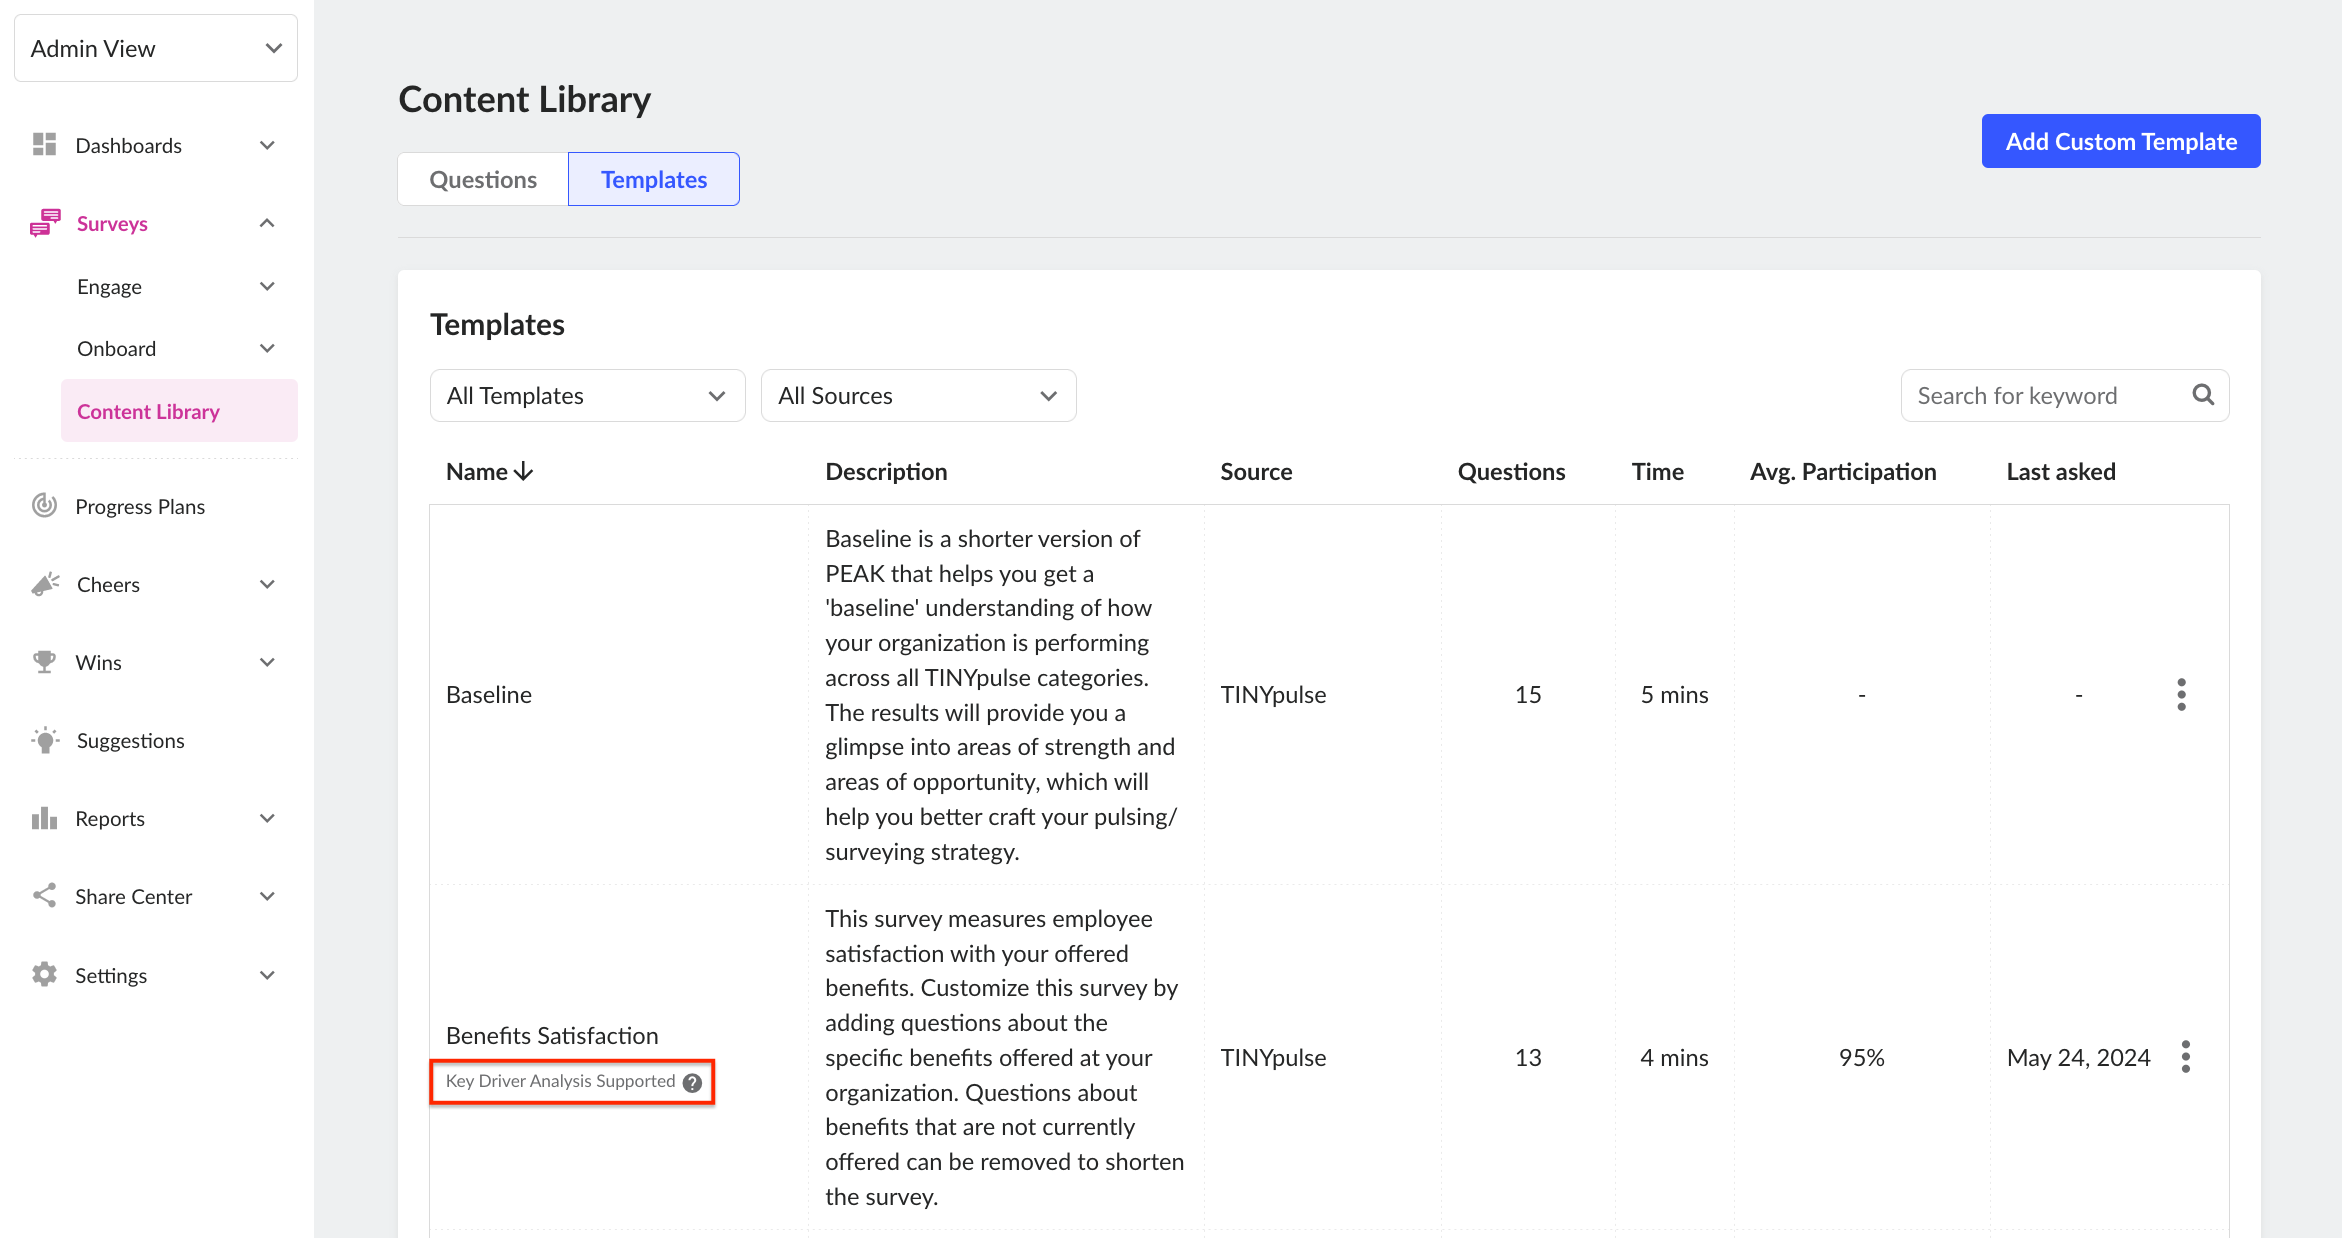Expand the Cheers chevron
Screen dimensions: 2342x1238
tap(267, 585)
